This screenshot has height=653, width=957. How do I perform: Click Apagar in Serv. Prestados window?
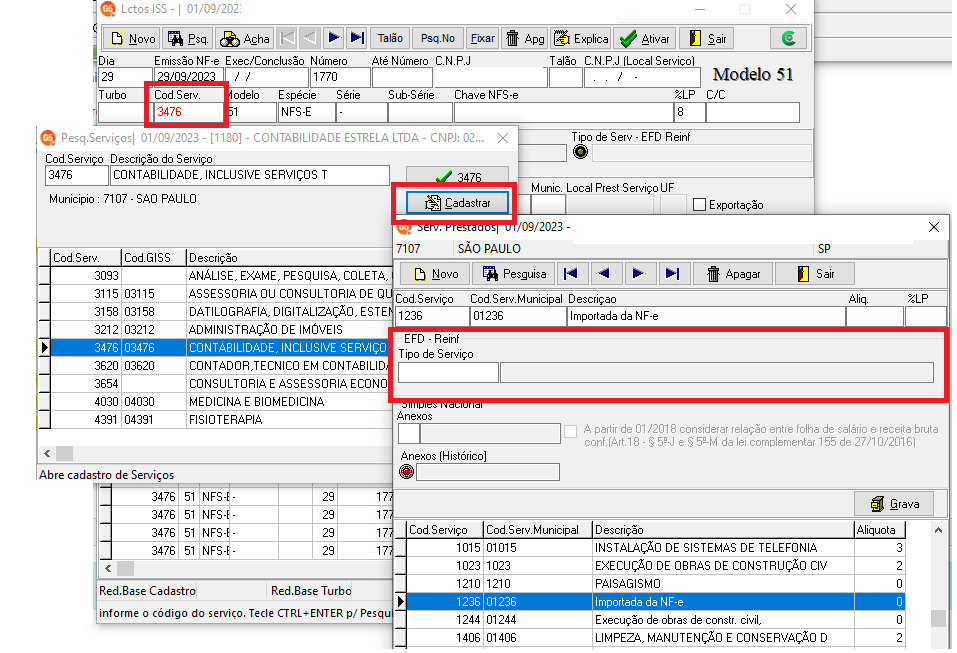click(x=732, y=274)
